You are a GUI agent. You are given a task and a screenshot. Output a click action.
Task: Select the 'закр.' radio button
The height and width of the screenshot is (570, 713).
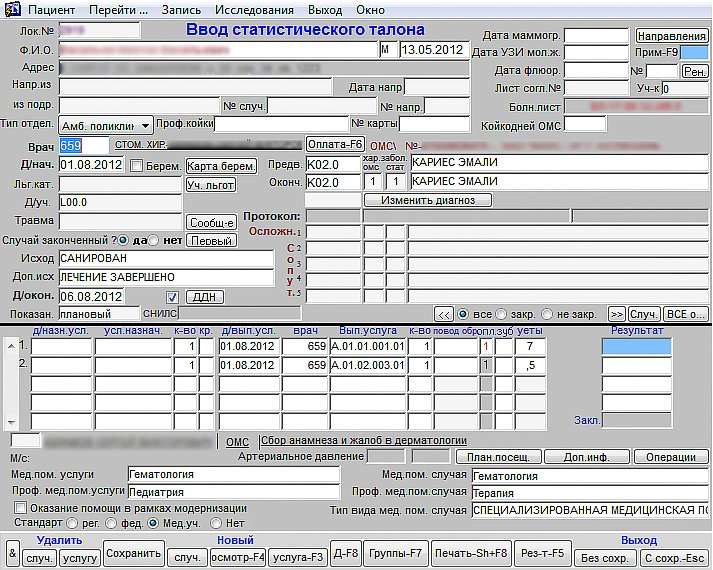[501, 314]
